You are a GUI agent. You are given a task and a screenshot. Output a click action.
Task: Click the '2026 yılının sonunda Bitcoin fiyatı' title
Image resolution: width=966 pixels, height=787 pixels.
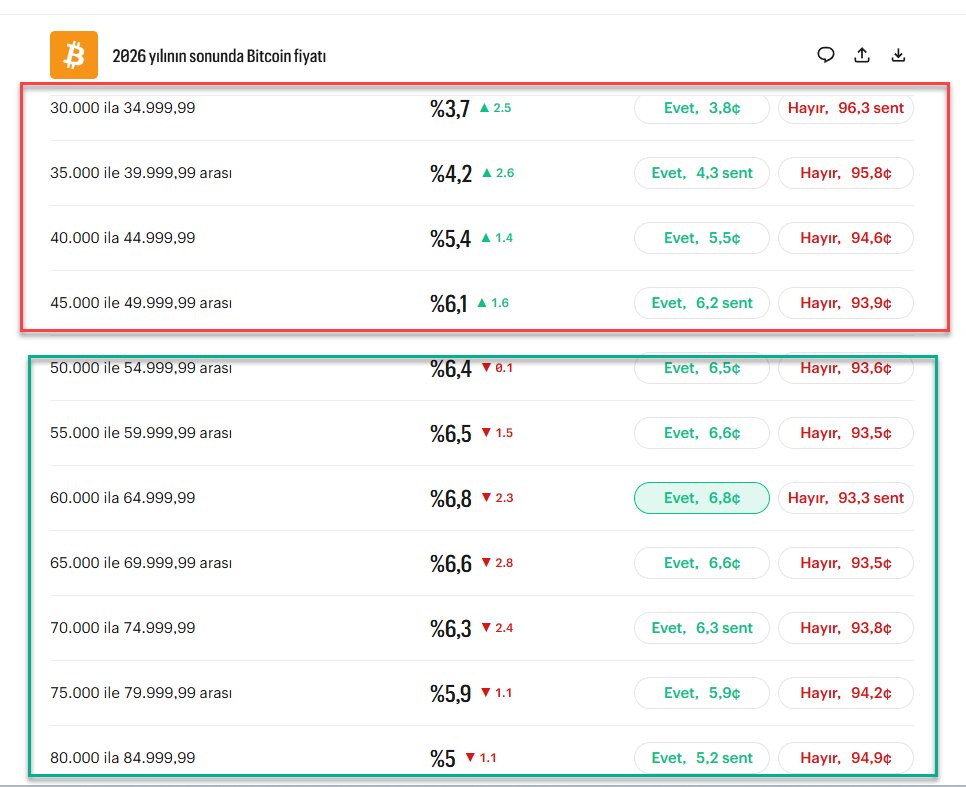219,57
